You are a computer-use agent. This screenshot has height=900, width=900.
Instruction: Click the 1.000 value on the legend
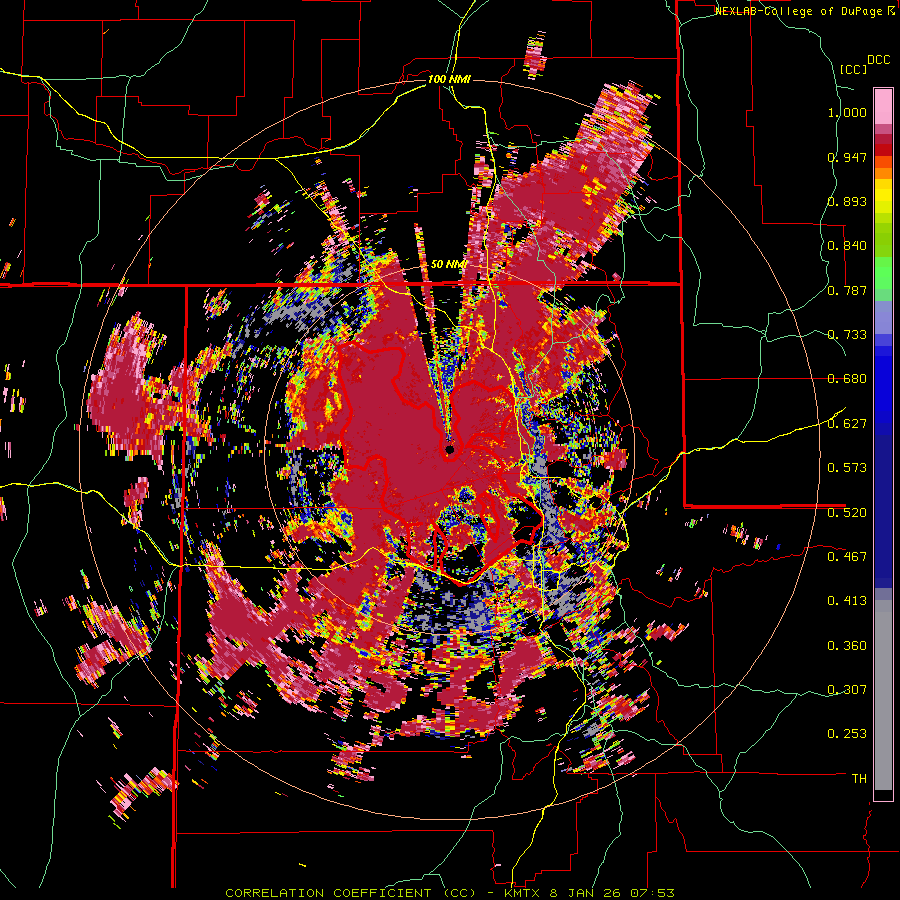click(x=847, y=112)
